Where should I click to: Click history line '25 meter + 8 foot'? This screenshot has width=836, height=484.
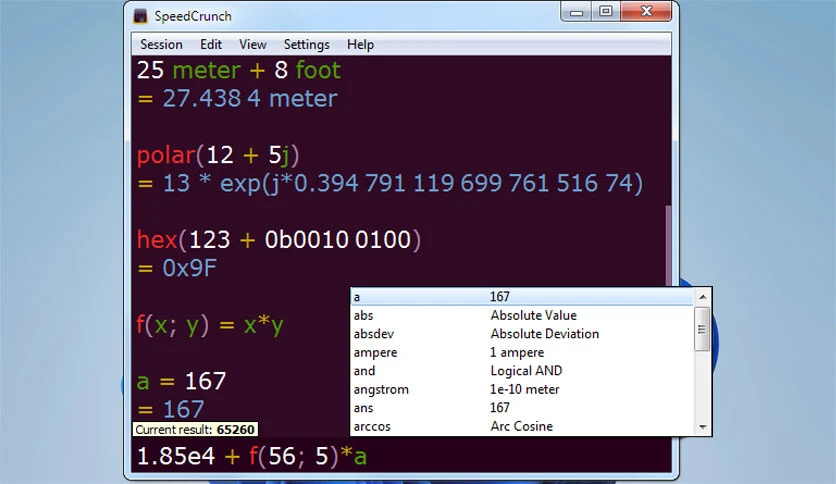[x=238, y=70]
